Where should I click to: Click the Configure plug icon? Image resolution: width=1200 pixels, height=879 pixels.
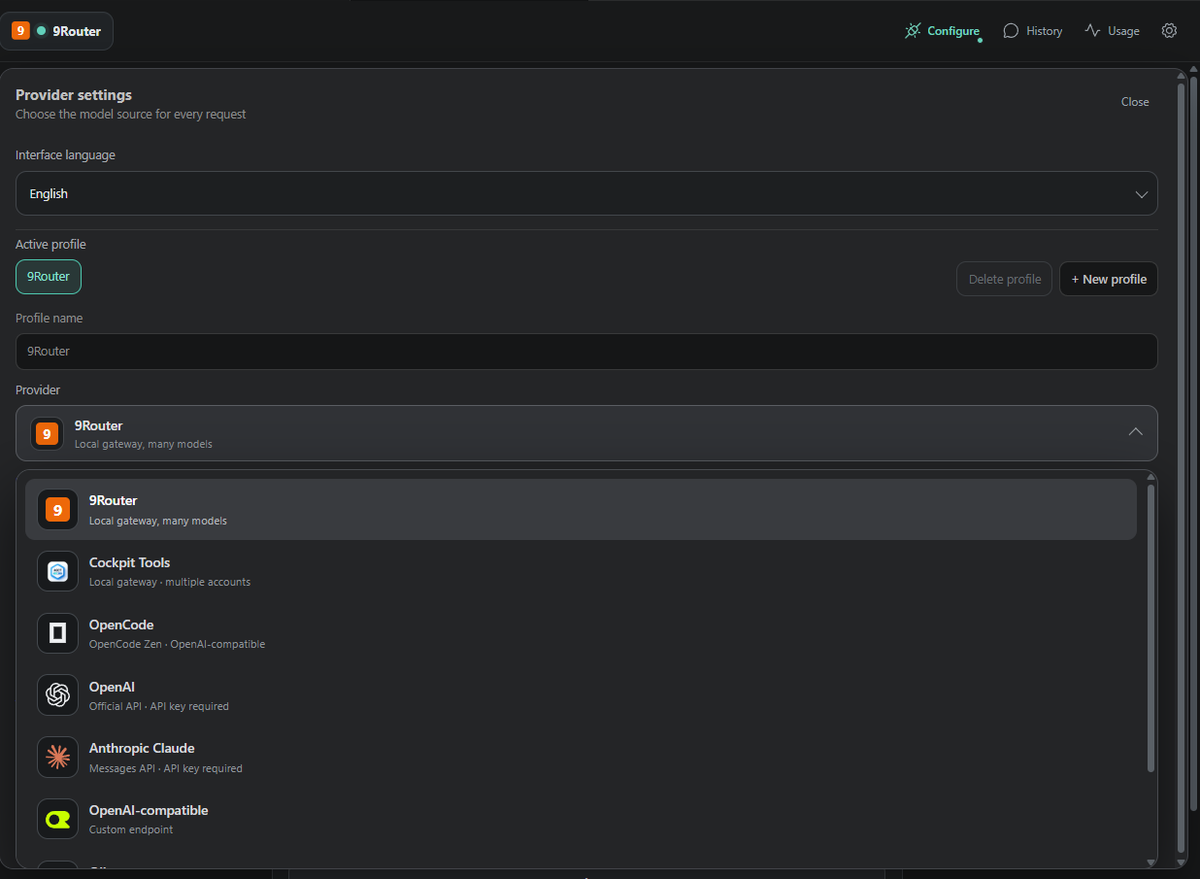click(913, 31)
